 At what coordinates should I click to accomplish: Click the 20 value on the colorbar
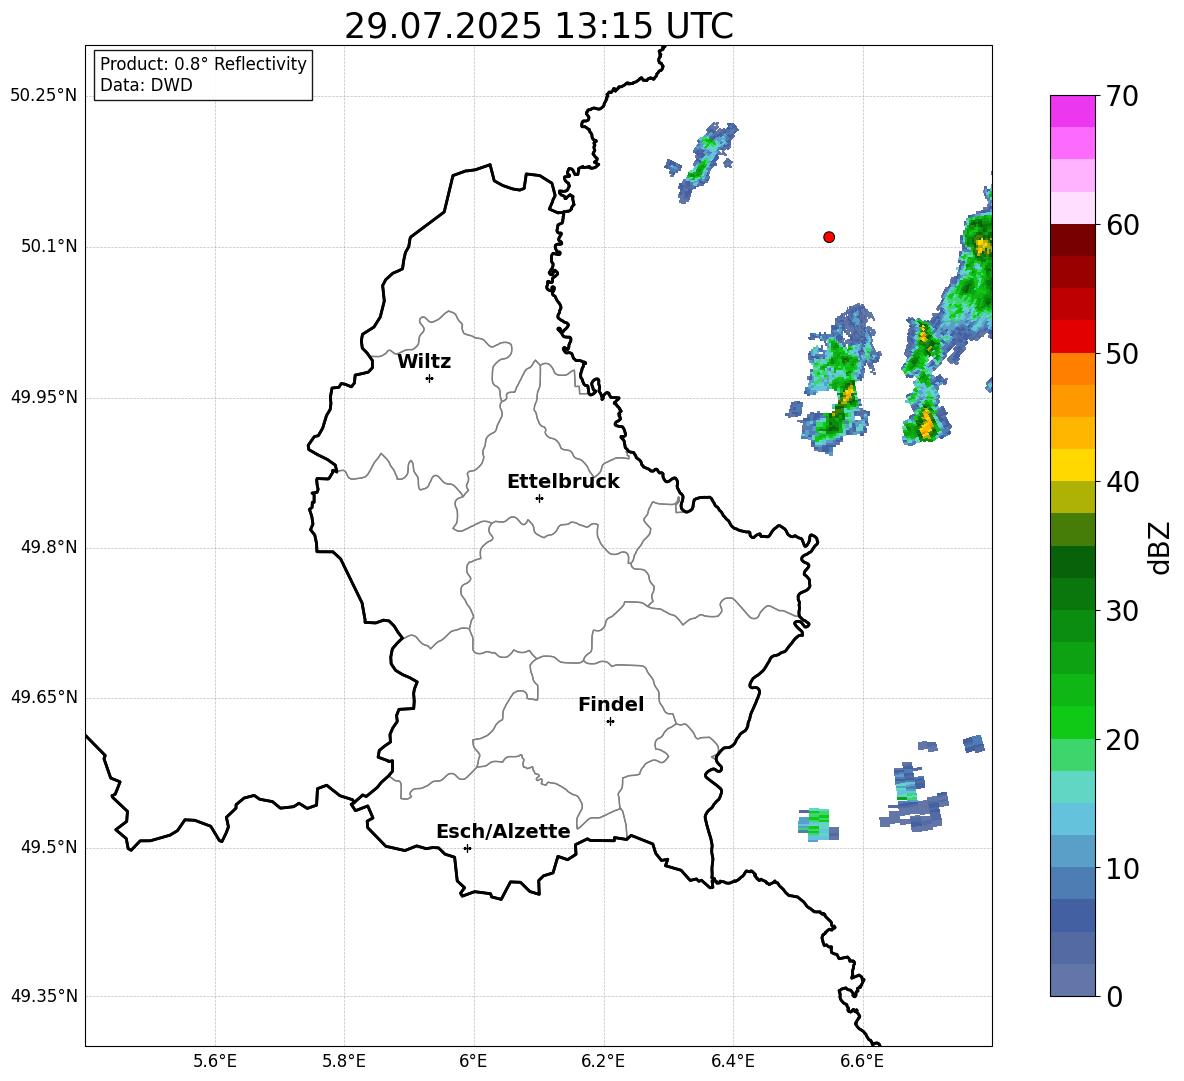[x=1122, y=740]
